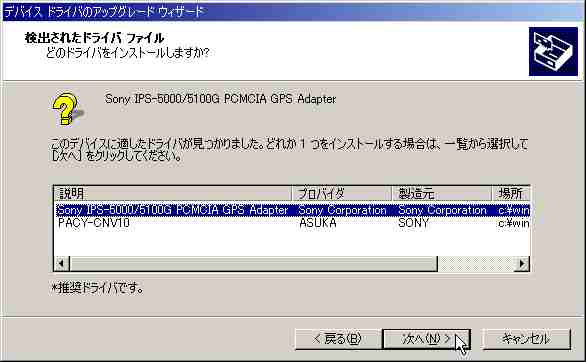
Task: Click the 説明 column header
Action: point(172,194)
